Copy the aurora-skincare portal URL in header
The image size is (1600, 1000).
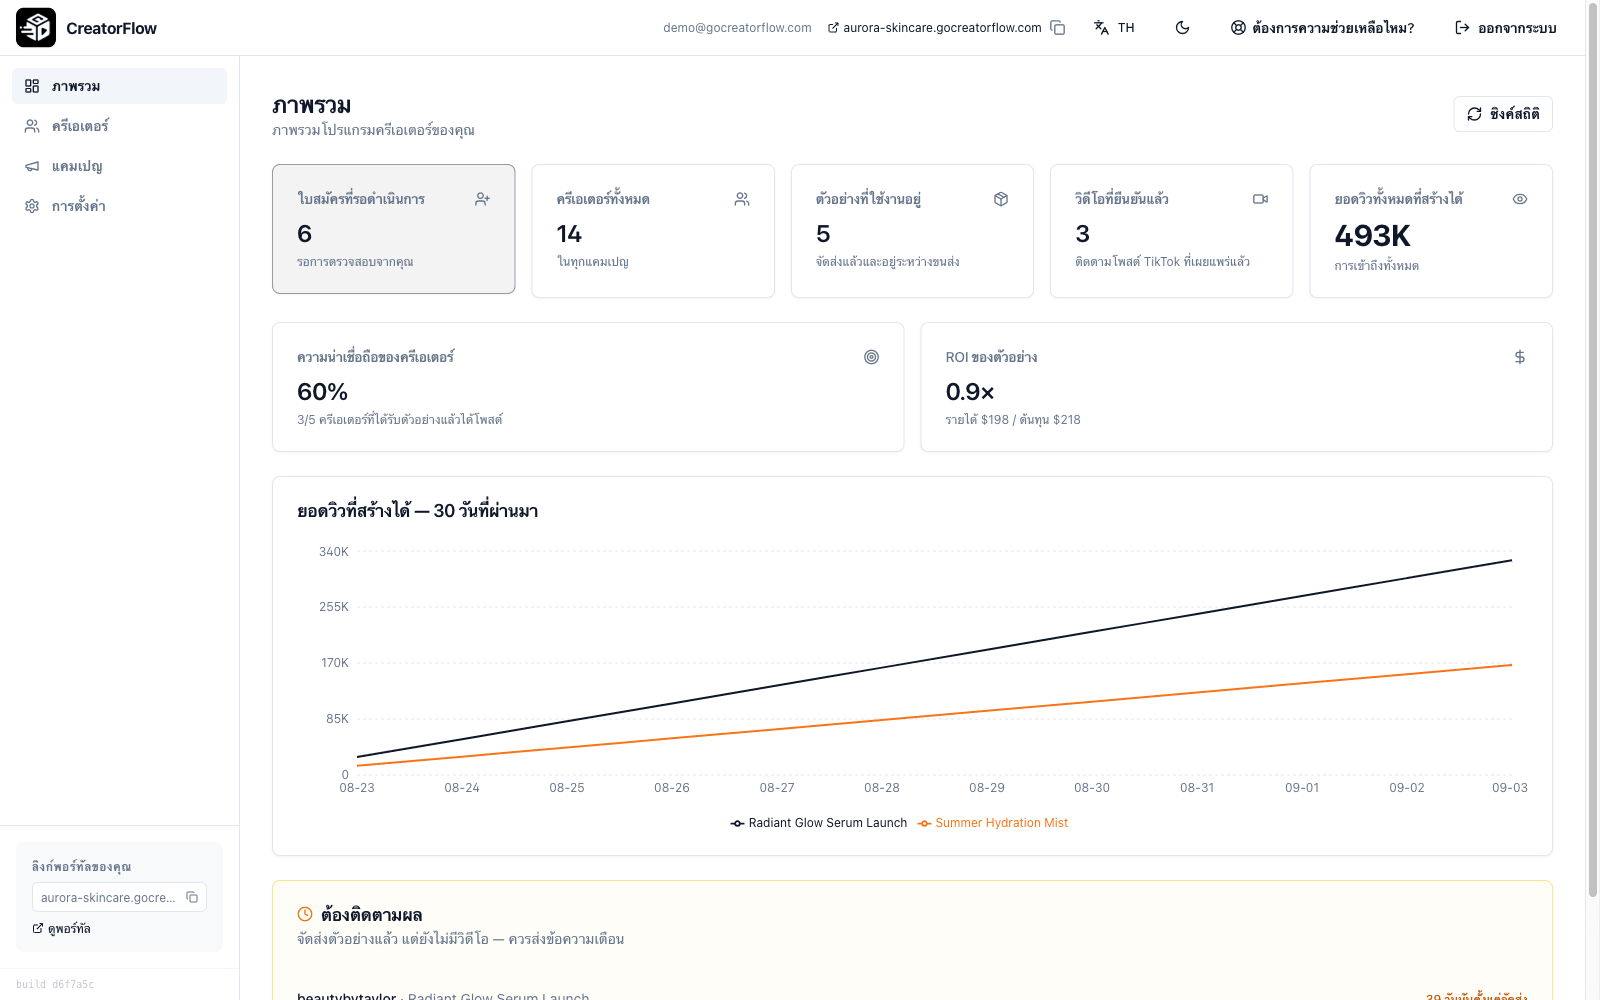click(1058, 28)
